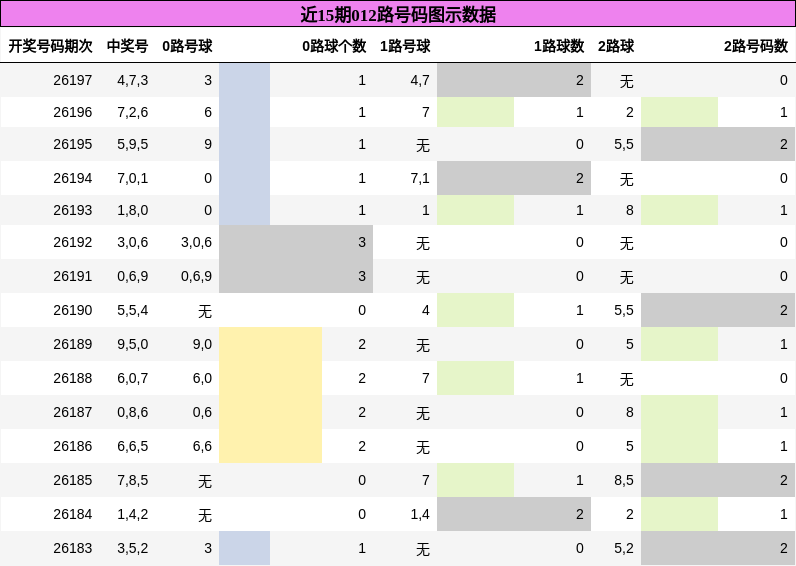Click period number 26195
This screenshot has width=796, height=566.
tap(73, 144)
